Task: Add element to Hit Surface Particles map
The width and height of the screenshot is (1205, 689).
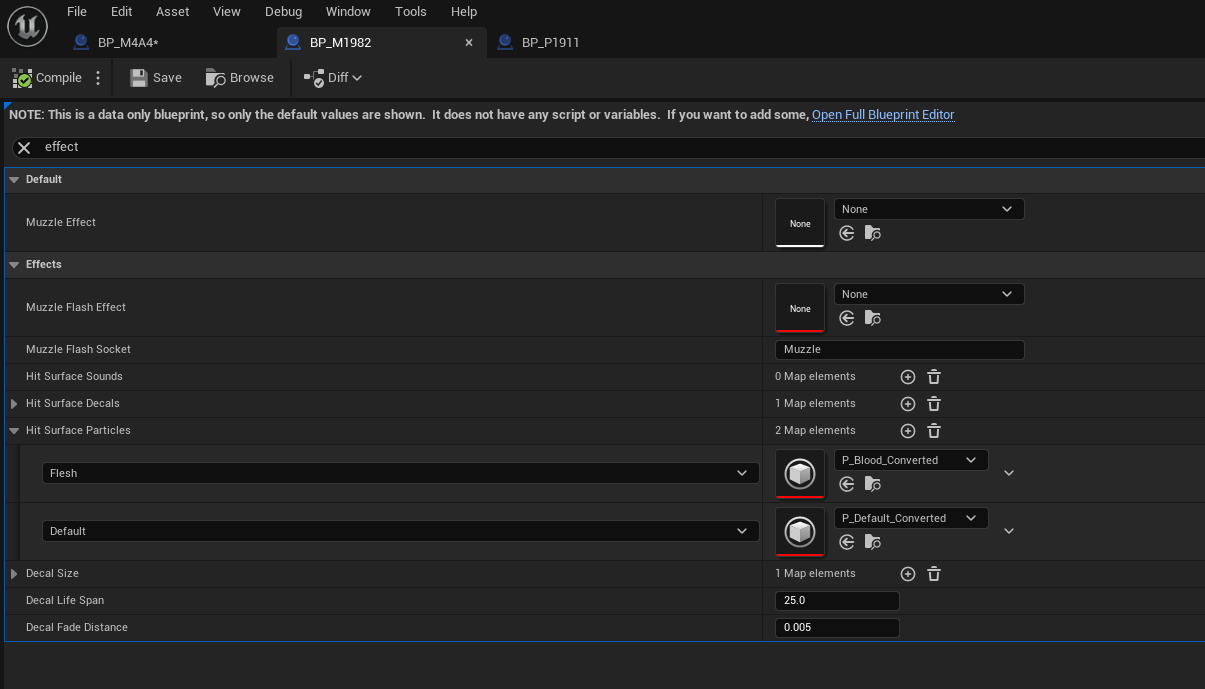Action: pos(908,431)
